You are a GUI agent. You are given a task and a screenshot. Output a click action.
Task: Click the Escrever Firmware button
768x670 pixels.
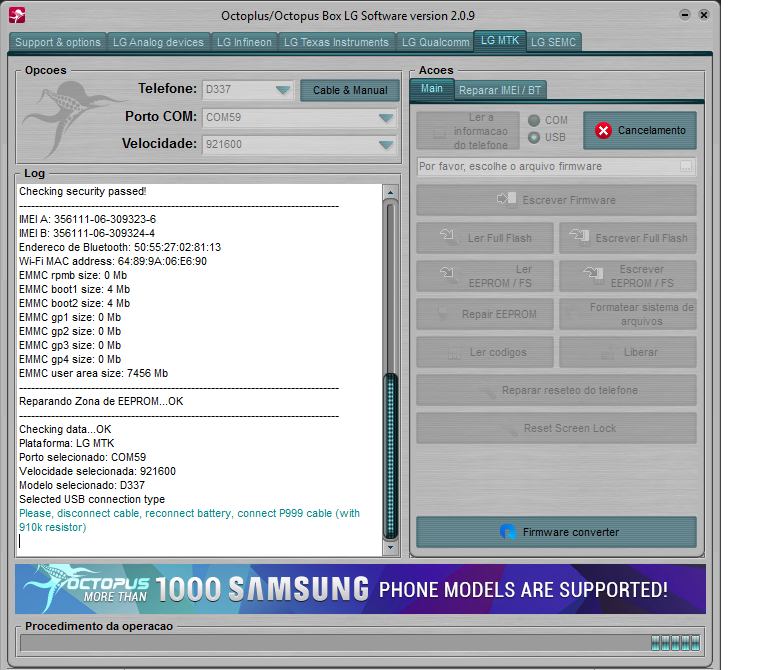pyautogui.click(x=556, y=200)
